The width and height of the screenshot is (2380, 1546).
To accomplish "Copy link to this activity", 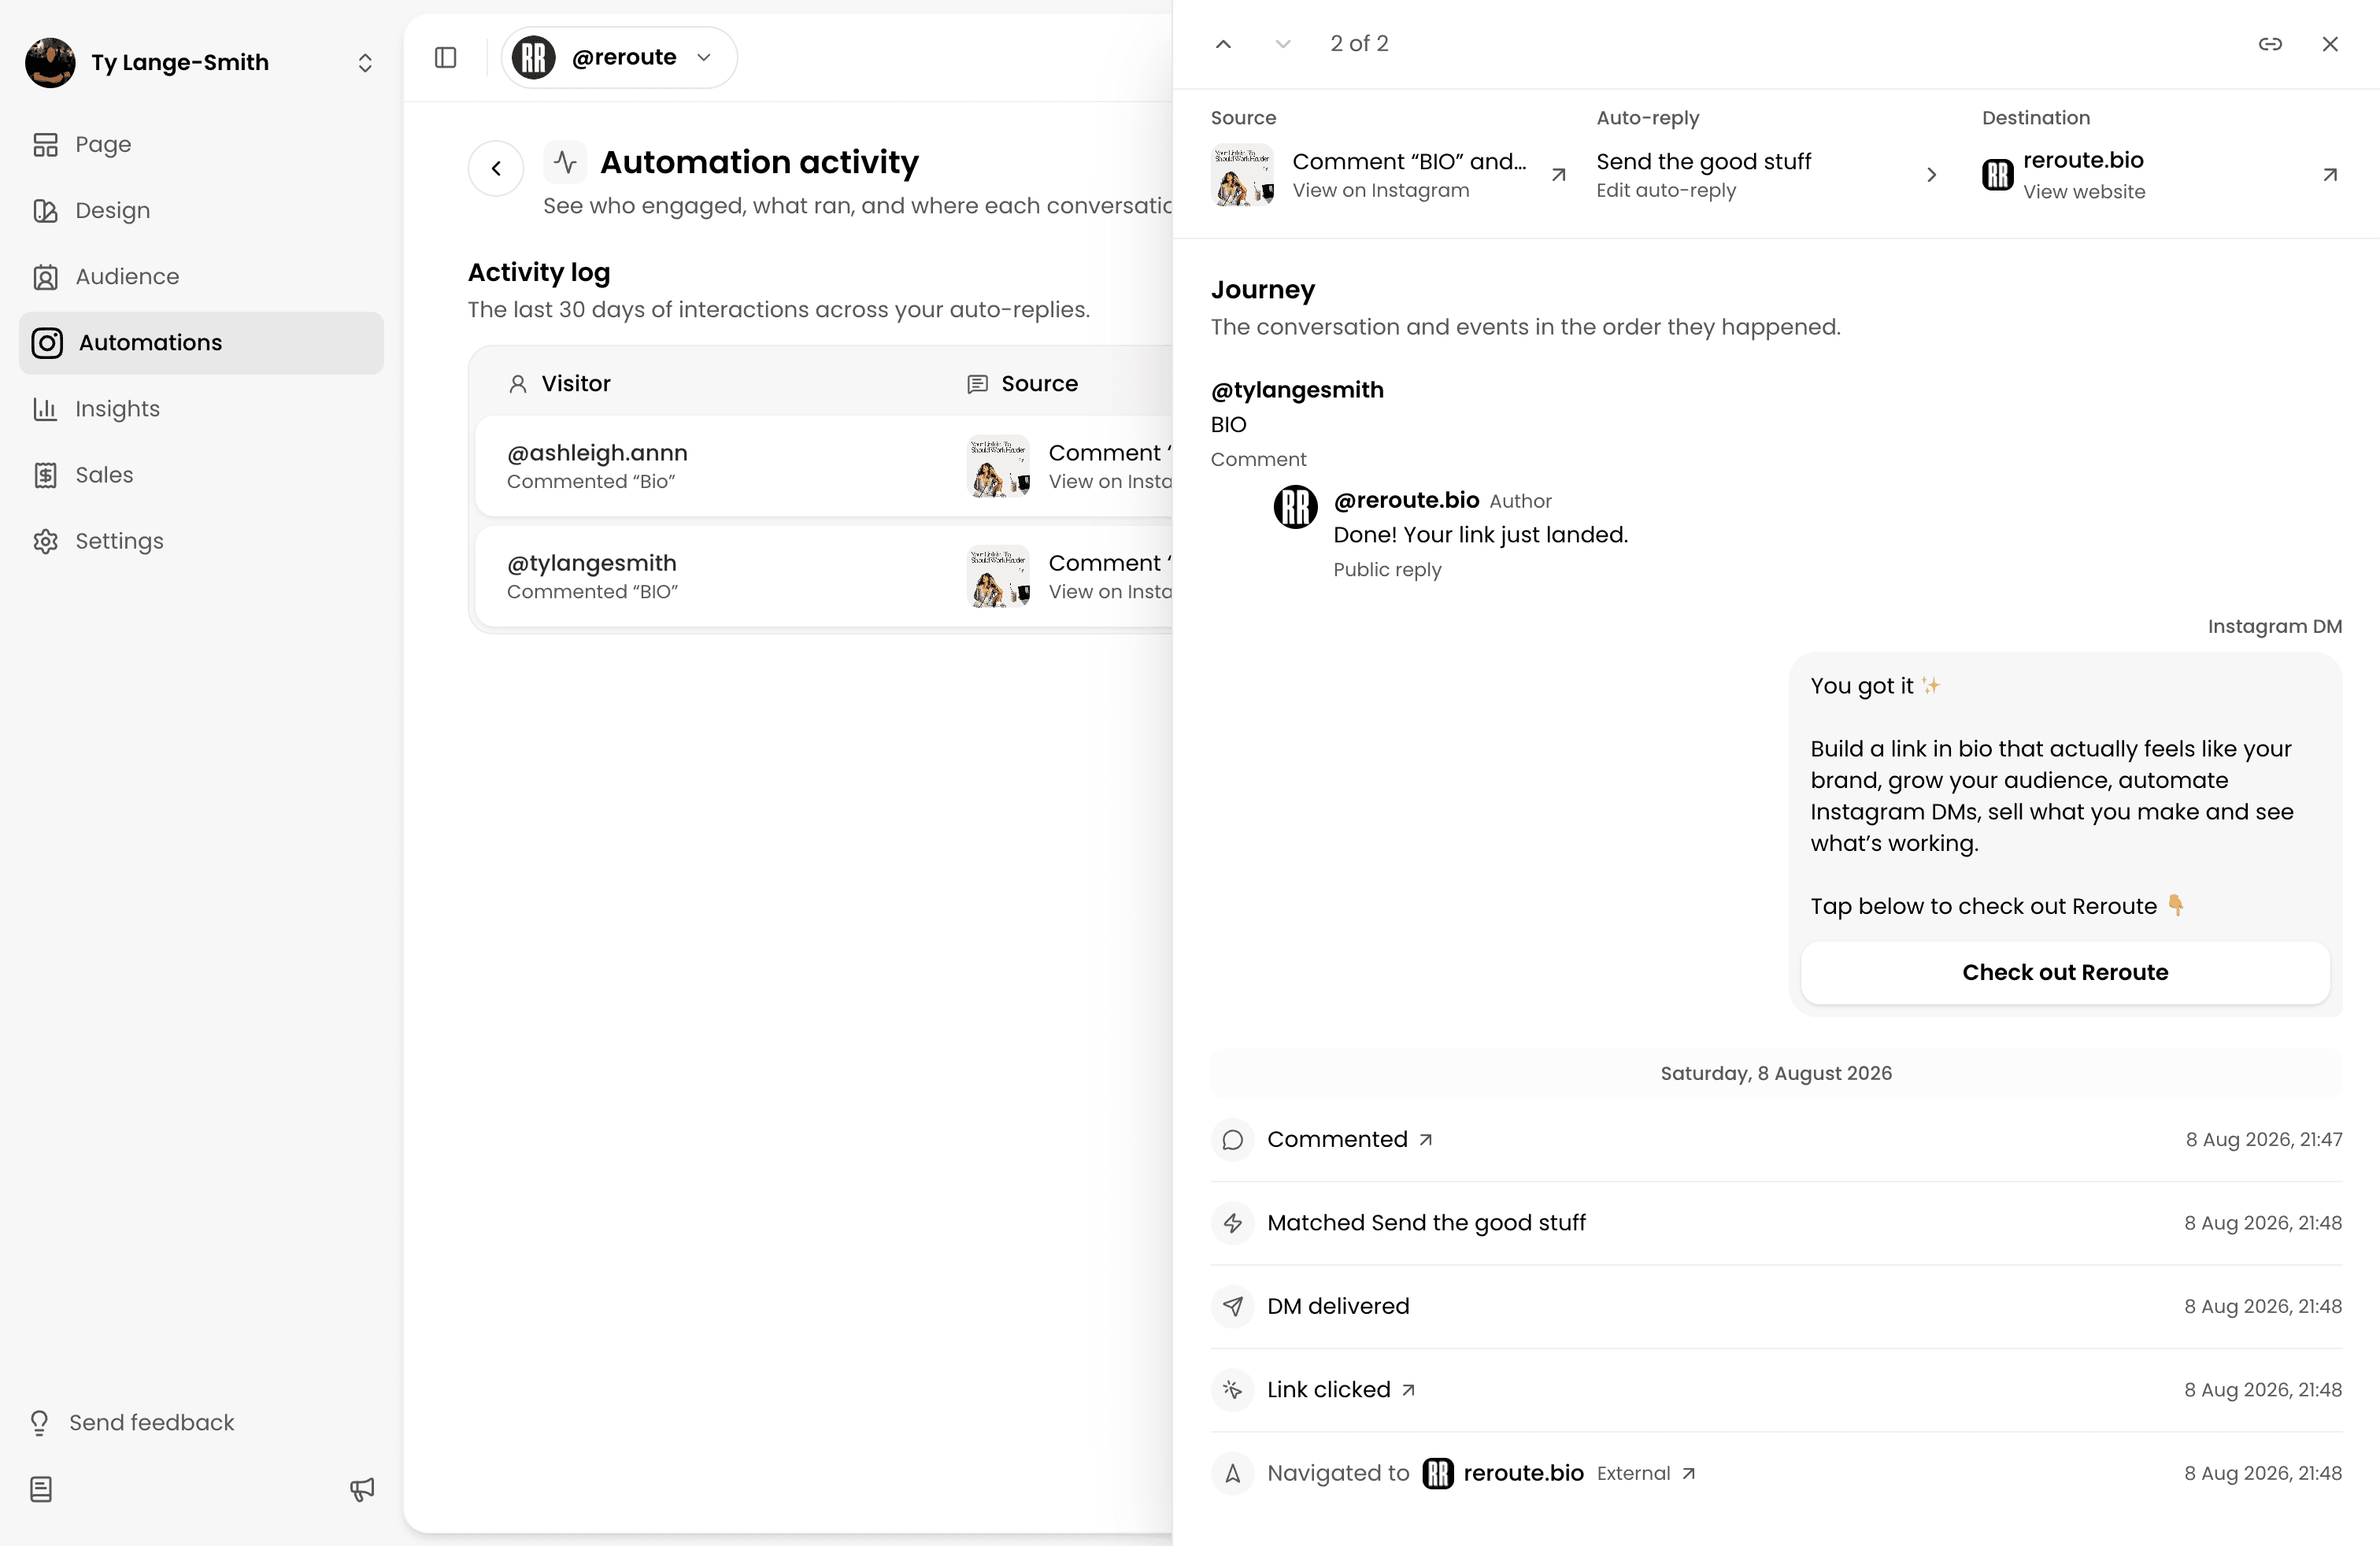I will click(2270, 44).
